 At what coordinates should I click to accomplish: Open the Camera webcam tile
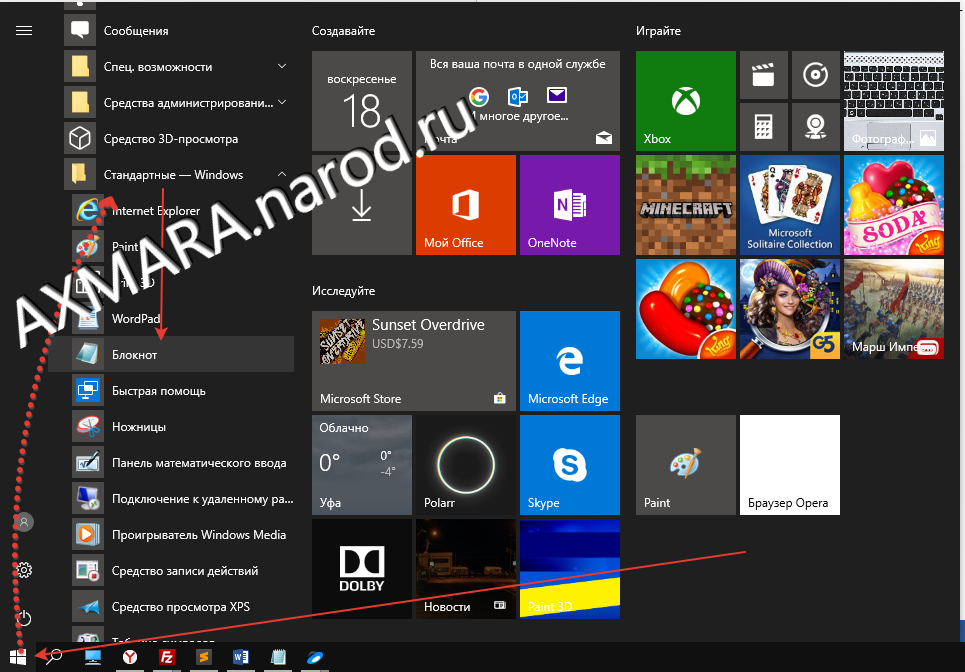click(815, 127)
